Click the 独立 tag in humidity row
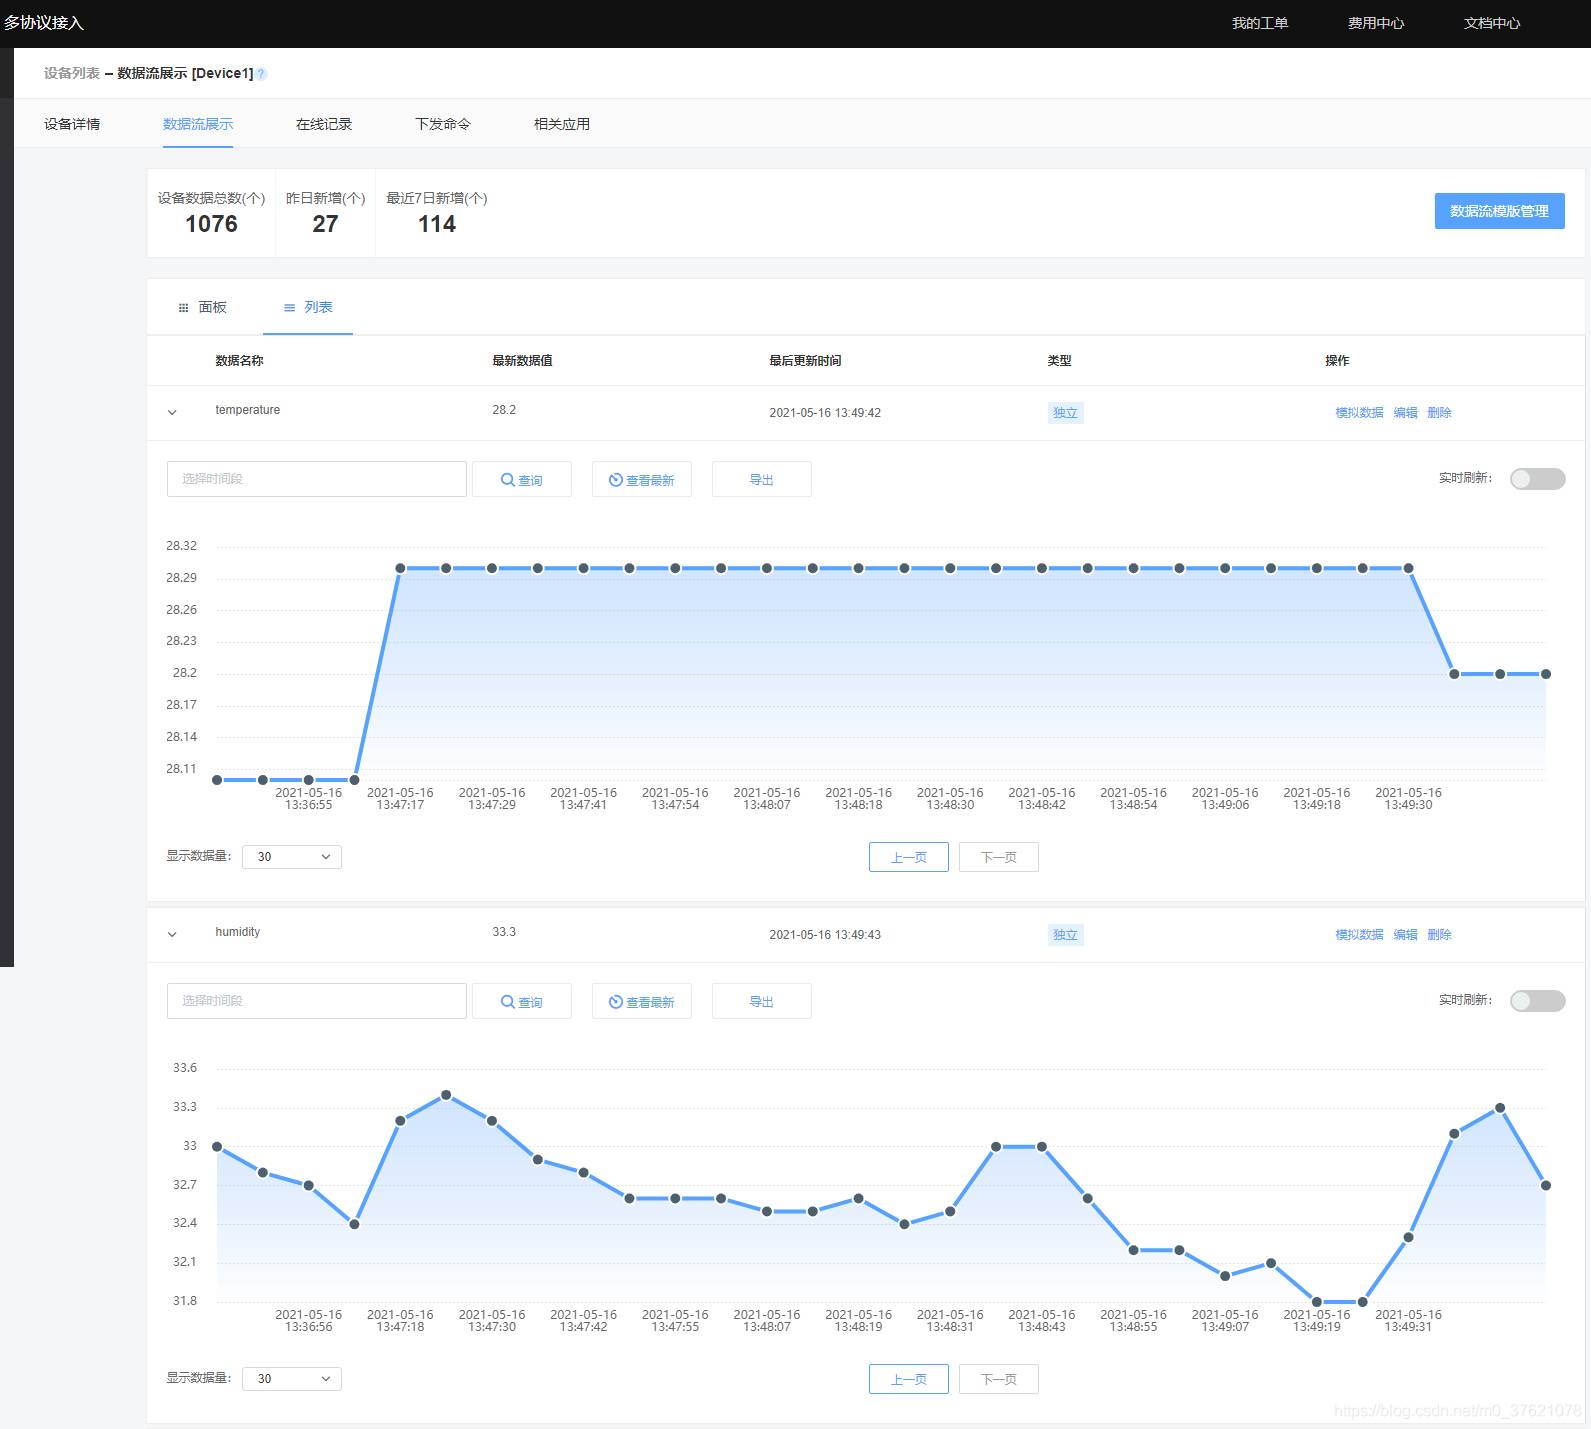Screen dimensions: 1591x1429 tap(1066, 935)
